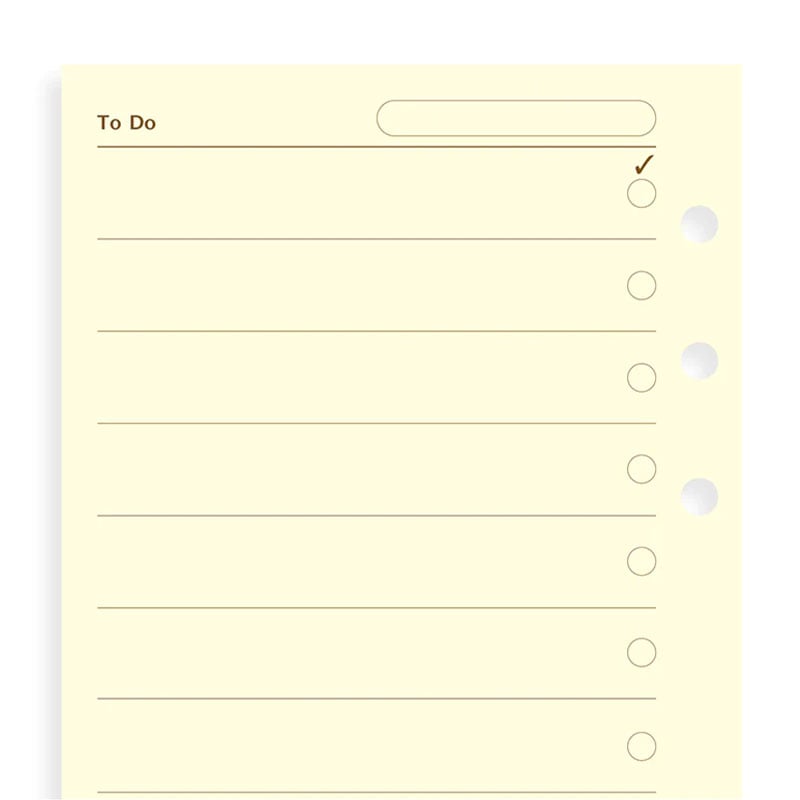This screenshot has height=800, width=800.
Task: Click the middle punched binder hole
Action: [700, 360]
